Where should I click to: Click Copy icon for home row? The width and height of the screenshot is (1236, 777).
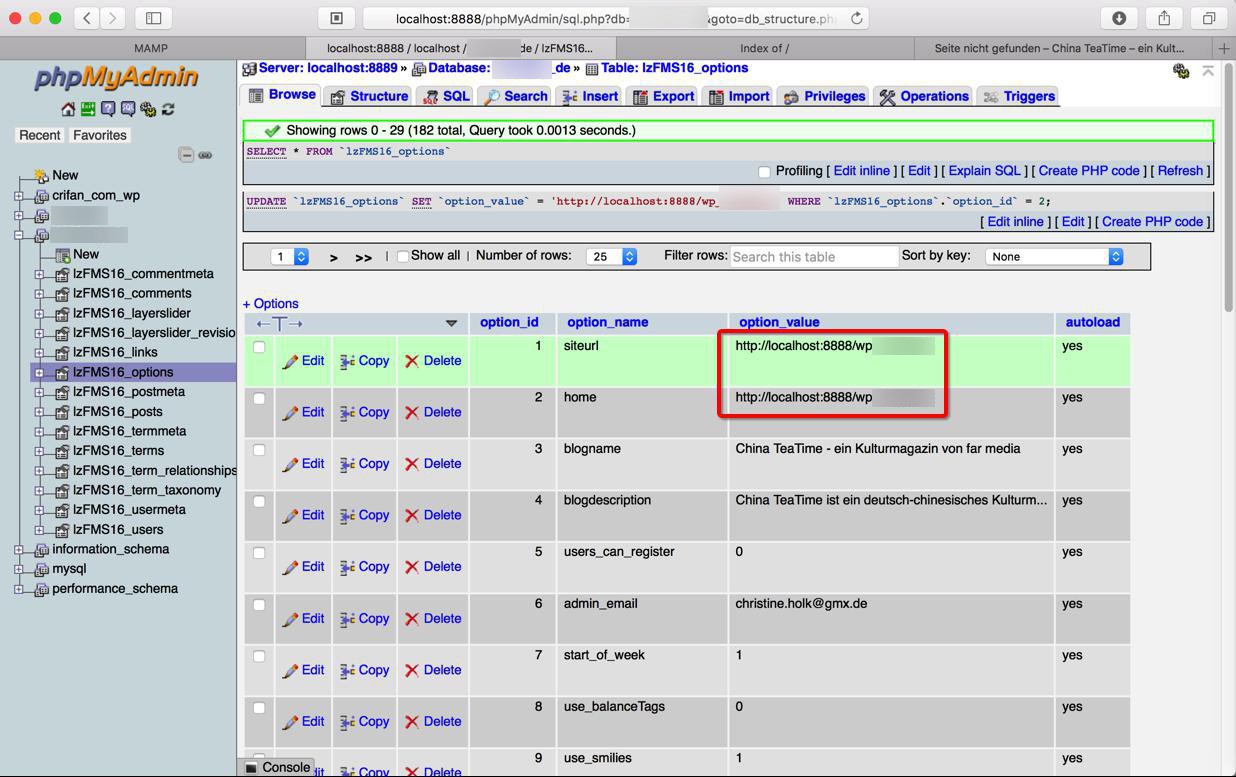347,413
